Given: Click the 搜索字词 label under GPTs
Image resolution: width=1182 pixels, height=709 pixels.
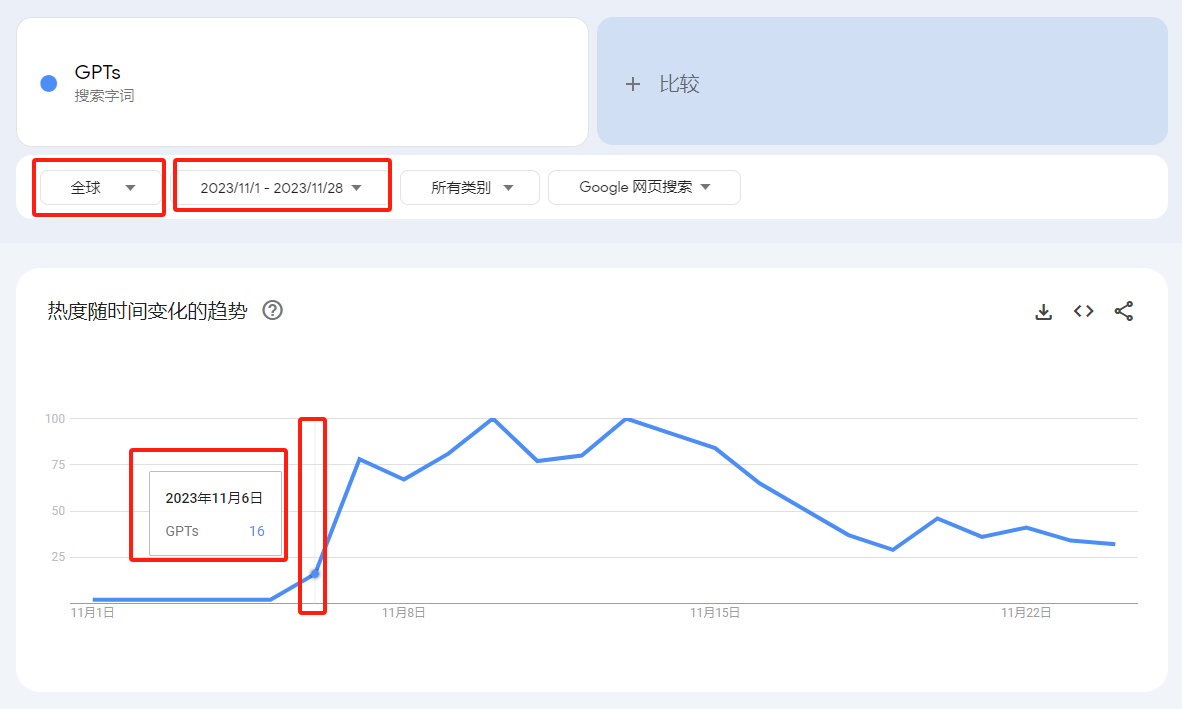Looking at the screenshot, I should point(104,96).
